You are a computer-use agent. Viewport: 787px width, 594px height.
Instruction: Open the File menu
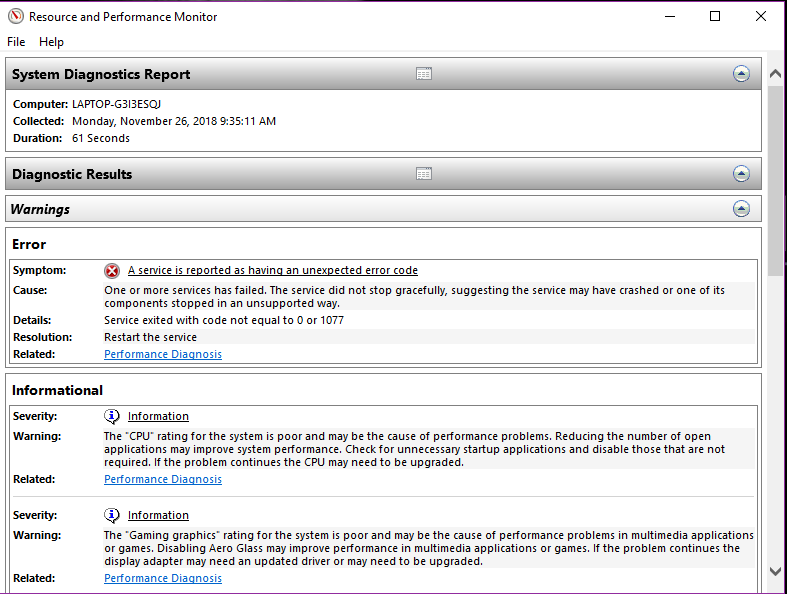[16, 42]
